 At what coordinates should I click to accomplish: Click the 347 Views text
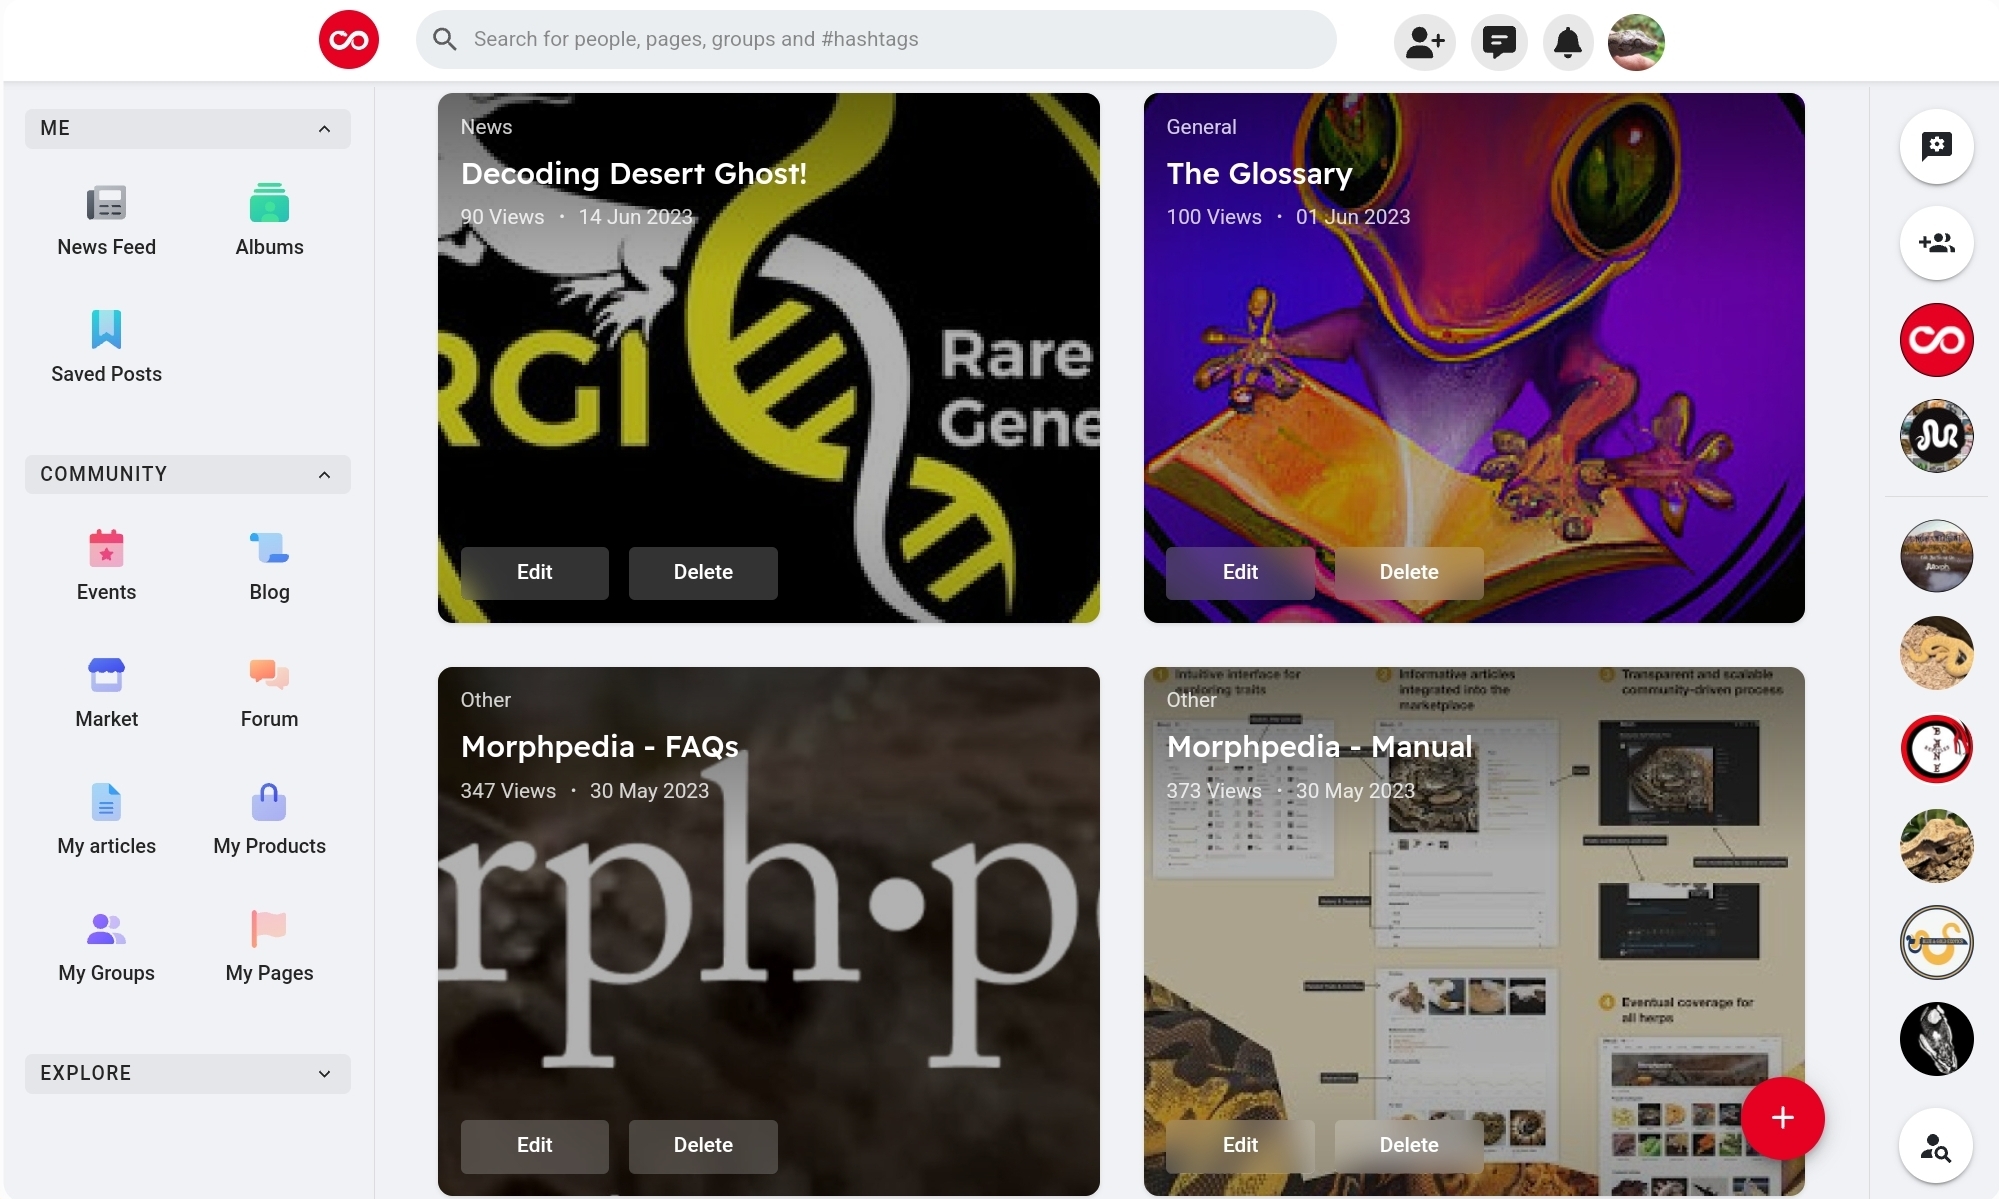tap(508, 791)
